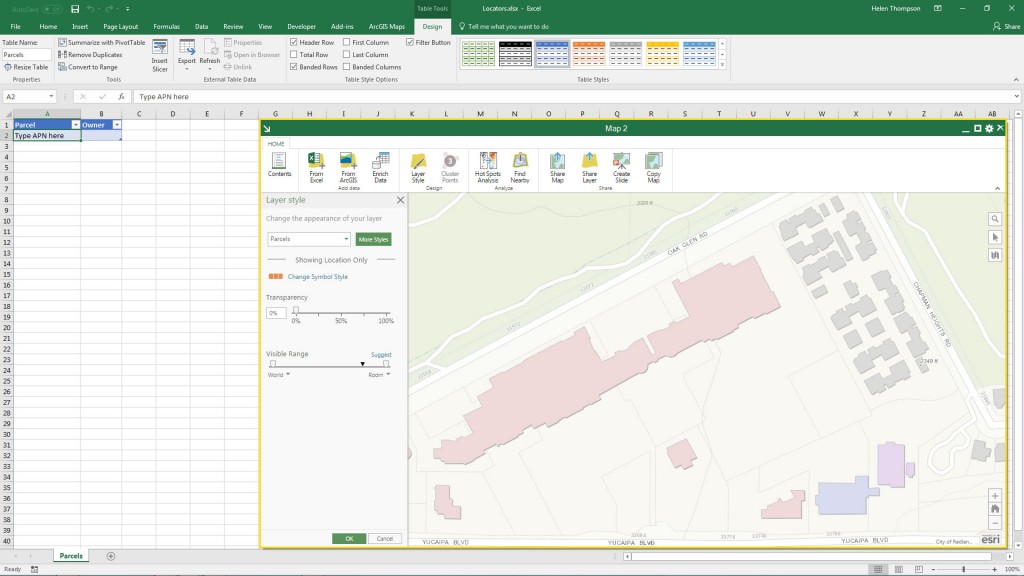Viewport: 1024px width, 576px height.
Task: Switch to the Insert tab
Action: point(80,27)
